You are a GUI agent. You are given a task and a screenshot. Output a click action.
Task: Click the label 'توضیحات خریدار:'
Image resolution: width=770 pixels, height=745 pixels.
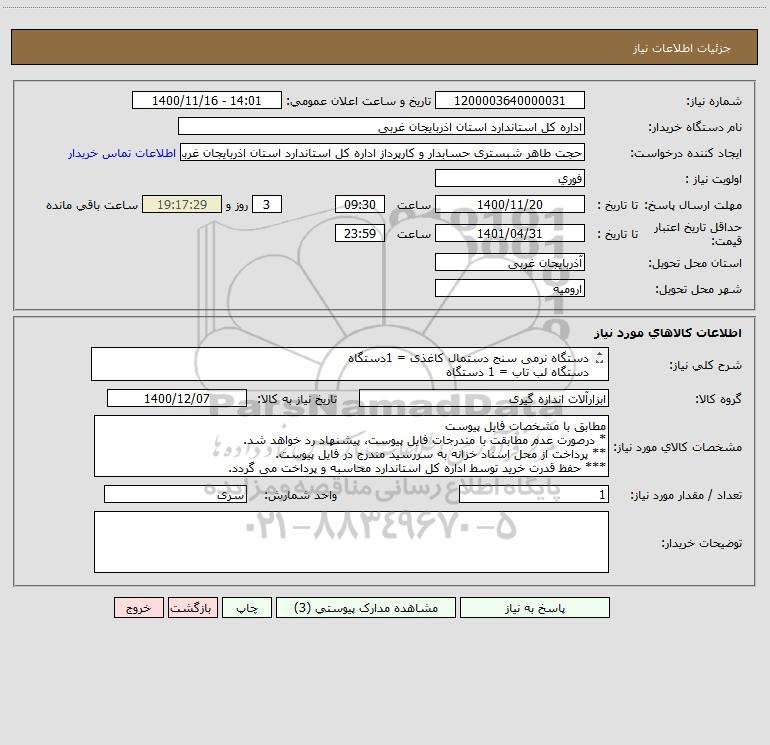pos(701,544)
